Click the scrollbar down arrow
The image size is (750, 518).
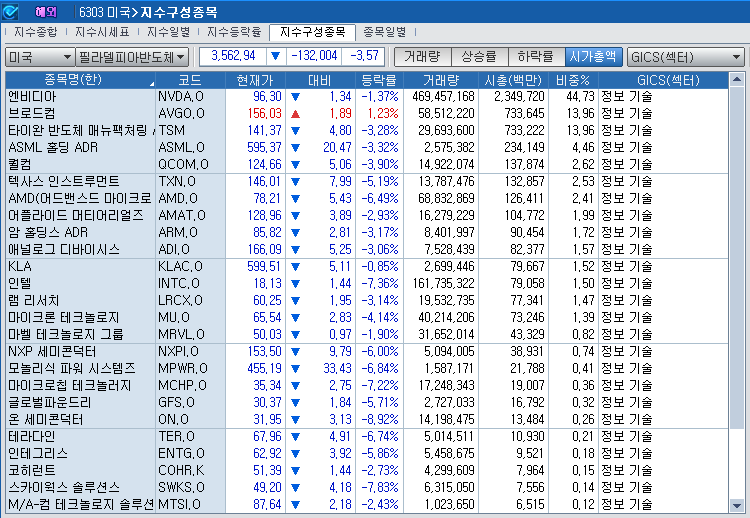pyautogui.click(x=737, y=505)
